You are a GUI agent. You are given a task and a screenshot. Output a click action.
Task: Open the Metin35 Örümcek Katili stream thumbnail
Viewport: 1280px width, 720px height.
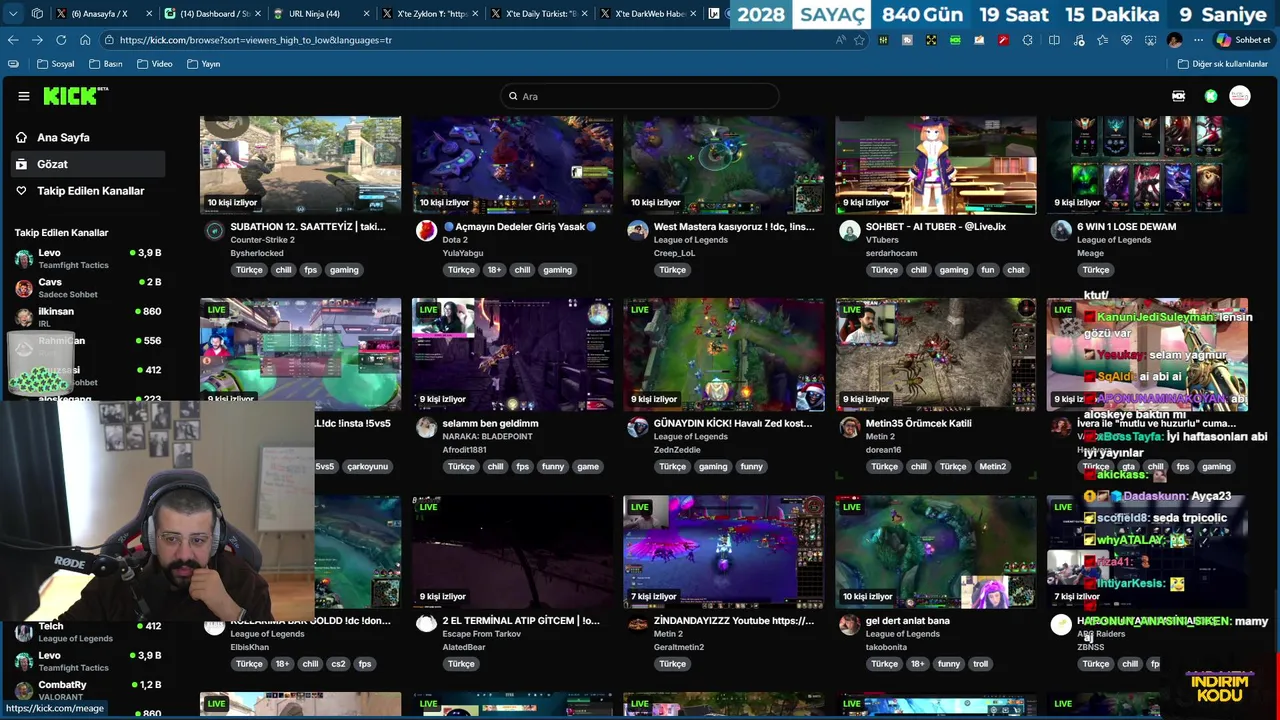[935, 354]
